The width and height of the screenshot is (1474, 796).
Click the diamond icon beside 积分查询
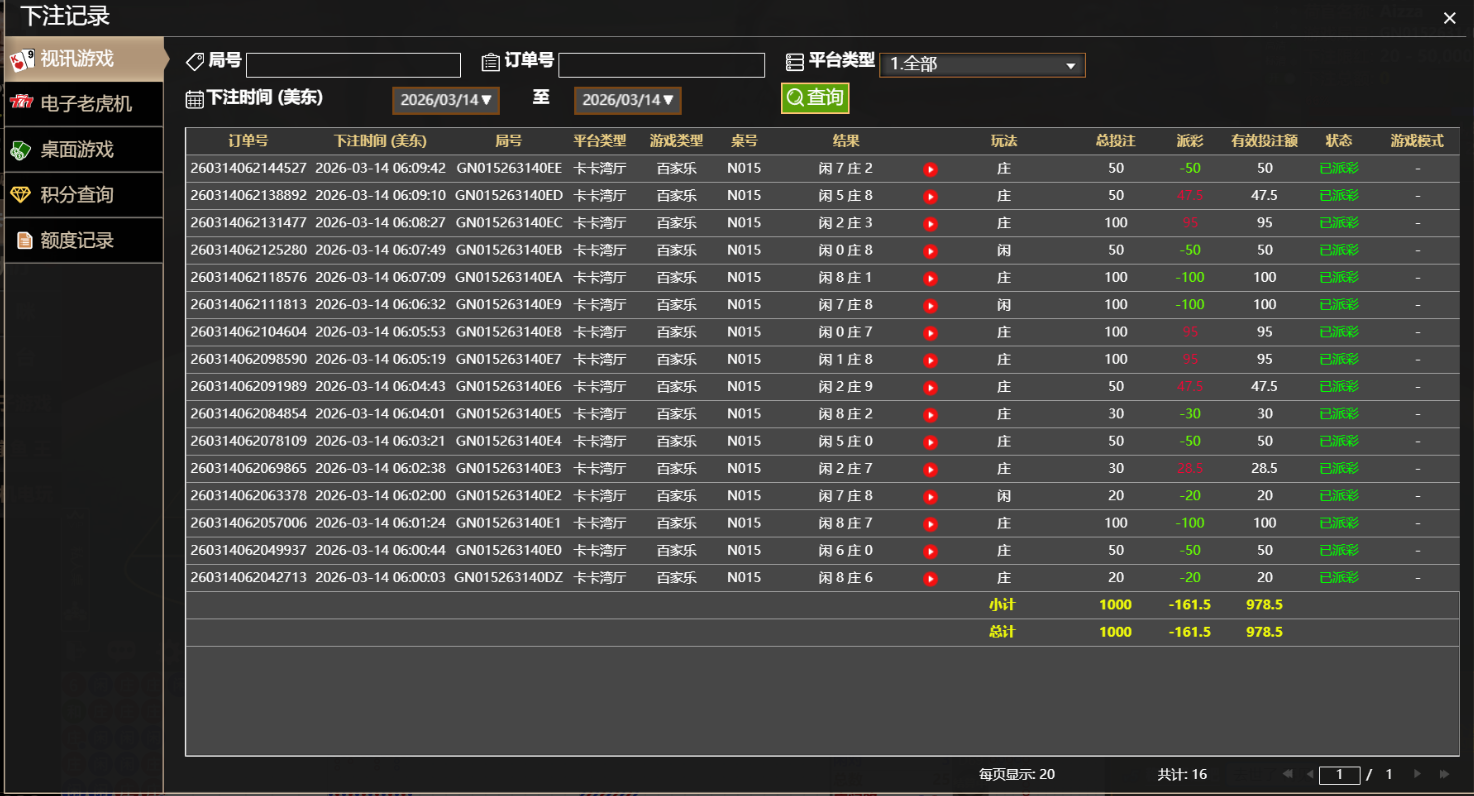pos(22,194)
